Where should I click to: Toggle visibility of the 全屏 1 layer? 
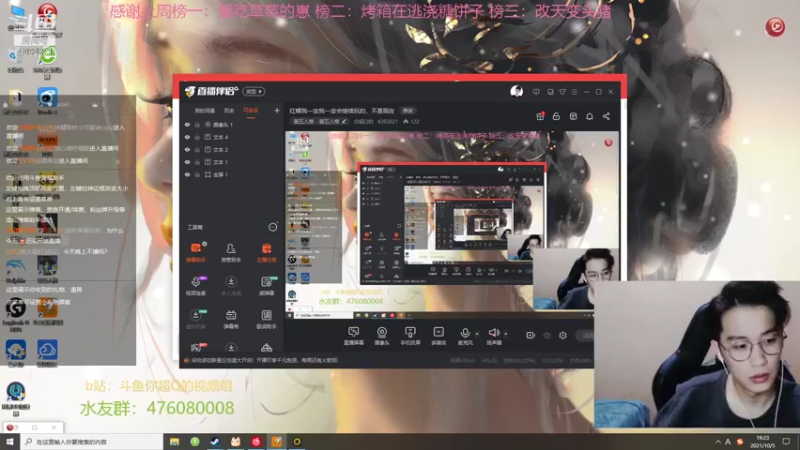pos(187,174)
